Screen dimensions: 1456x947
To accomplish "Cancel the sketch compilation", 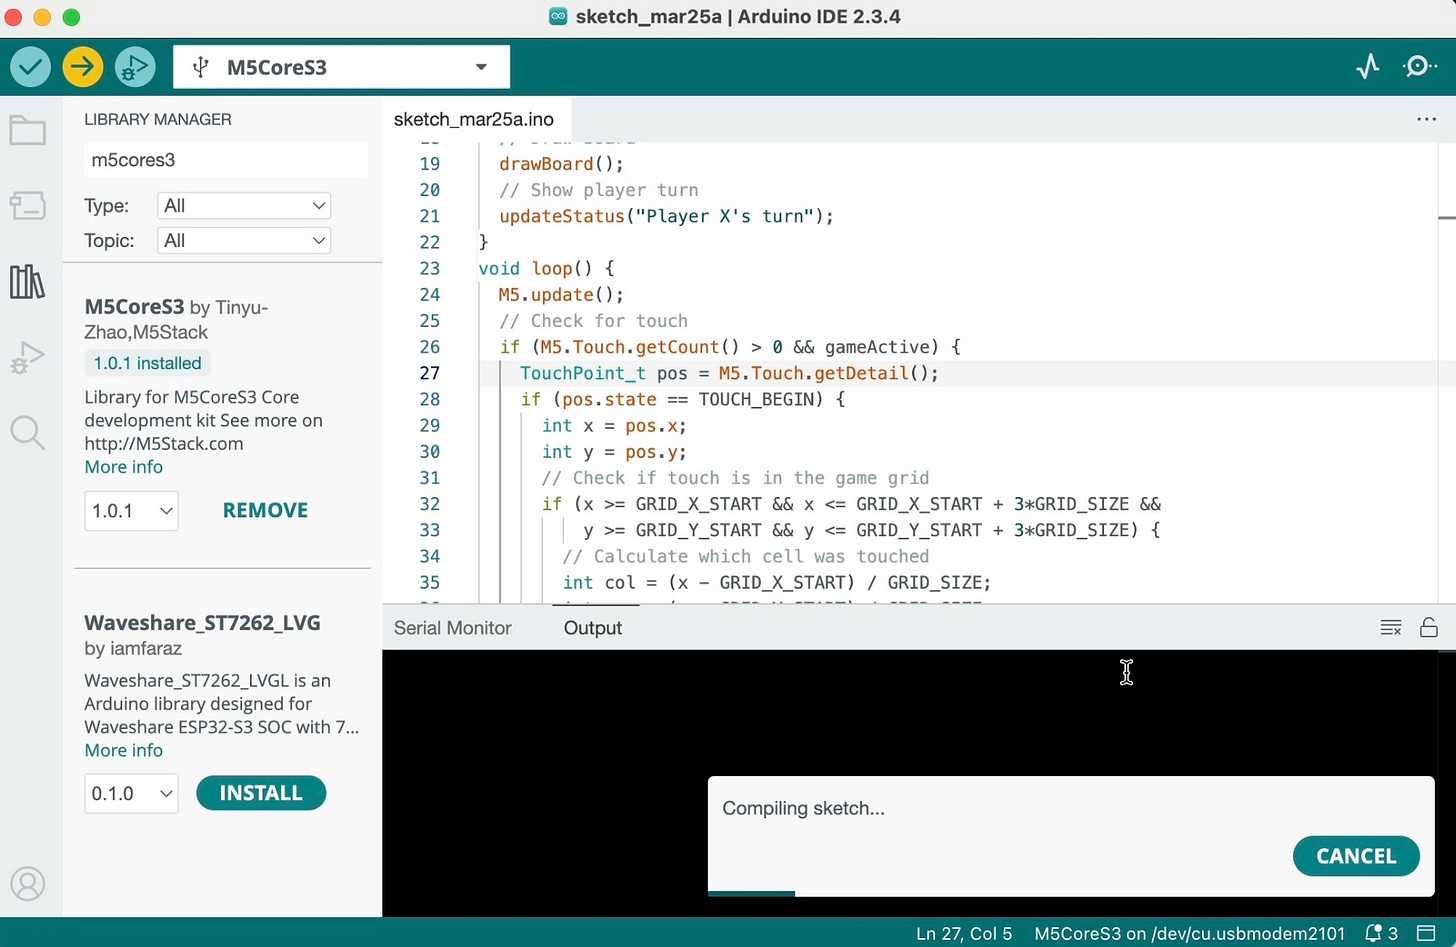I will coord(1356,856).
